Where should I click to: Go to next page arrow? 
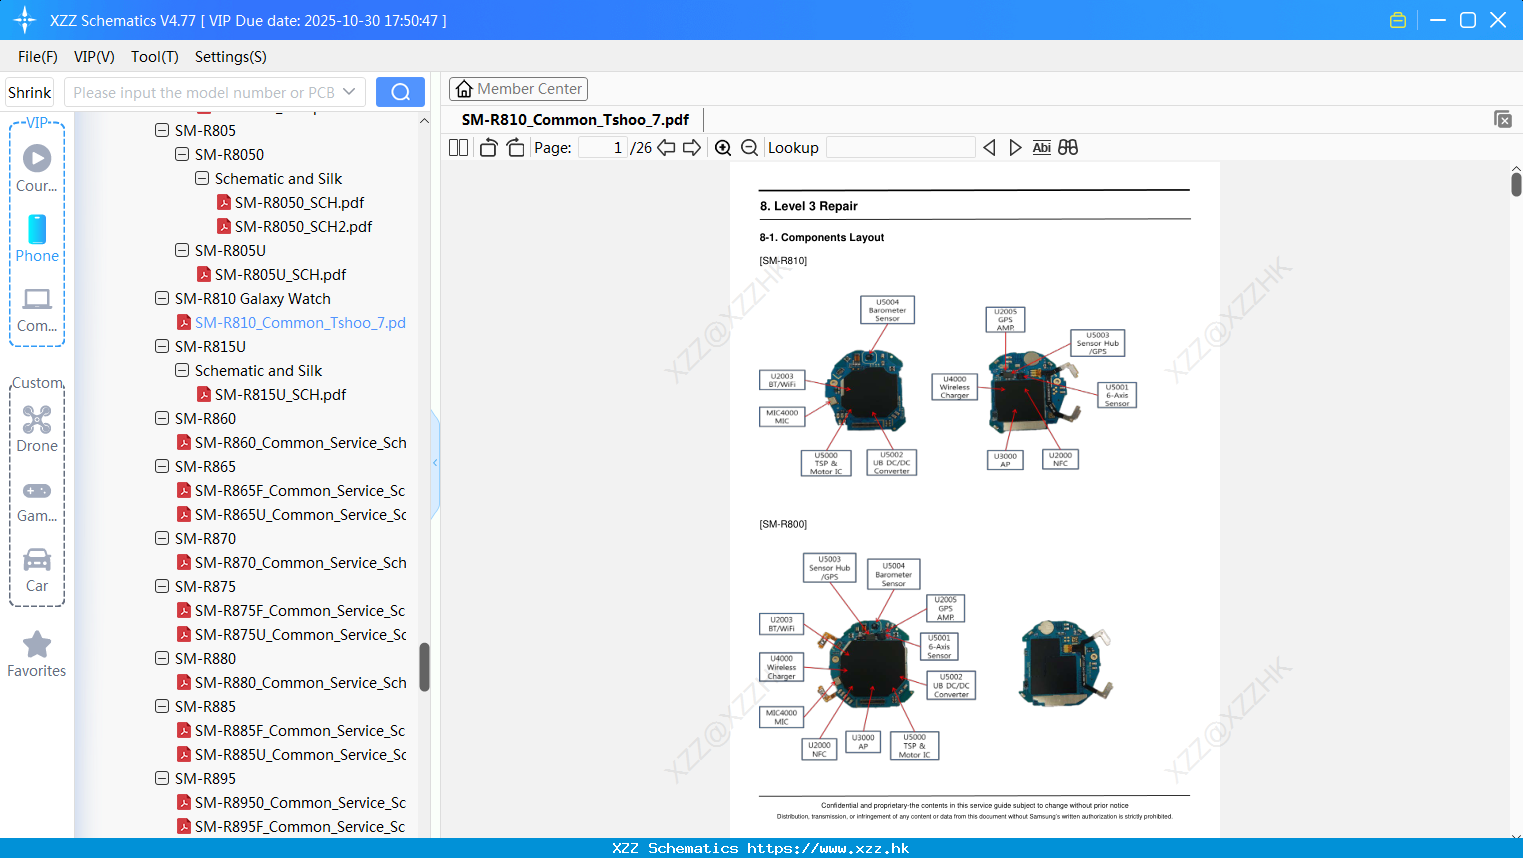692,147
